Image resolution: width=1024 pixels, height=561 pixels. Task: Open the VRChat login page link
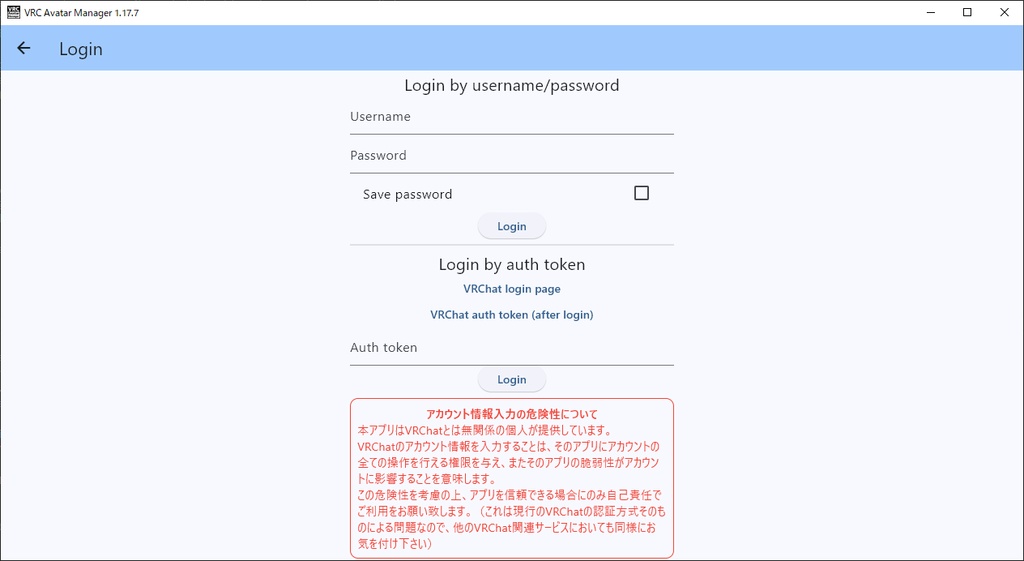point(511,289)
